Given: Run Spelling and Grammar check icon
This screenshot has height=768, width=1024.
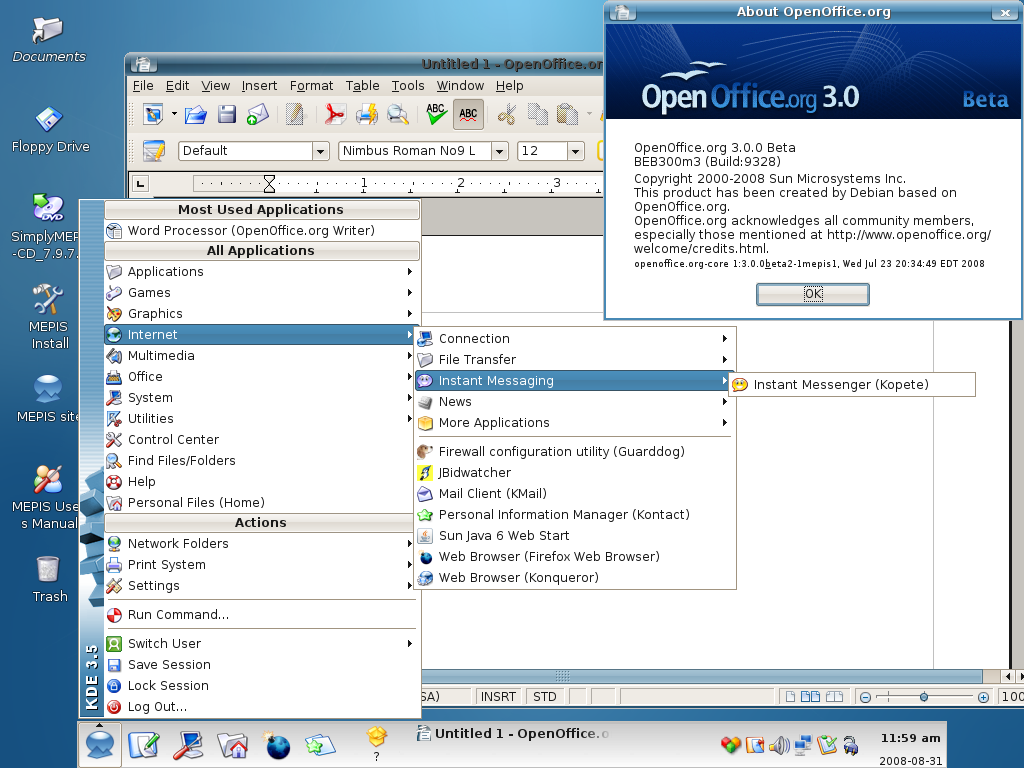Looking at the screenshot, I should 436,114.
